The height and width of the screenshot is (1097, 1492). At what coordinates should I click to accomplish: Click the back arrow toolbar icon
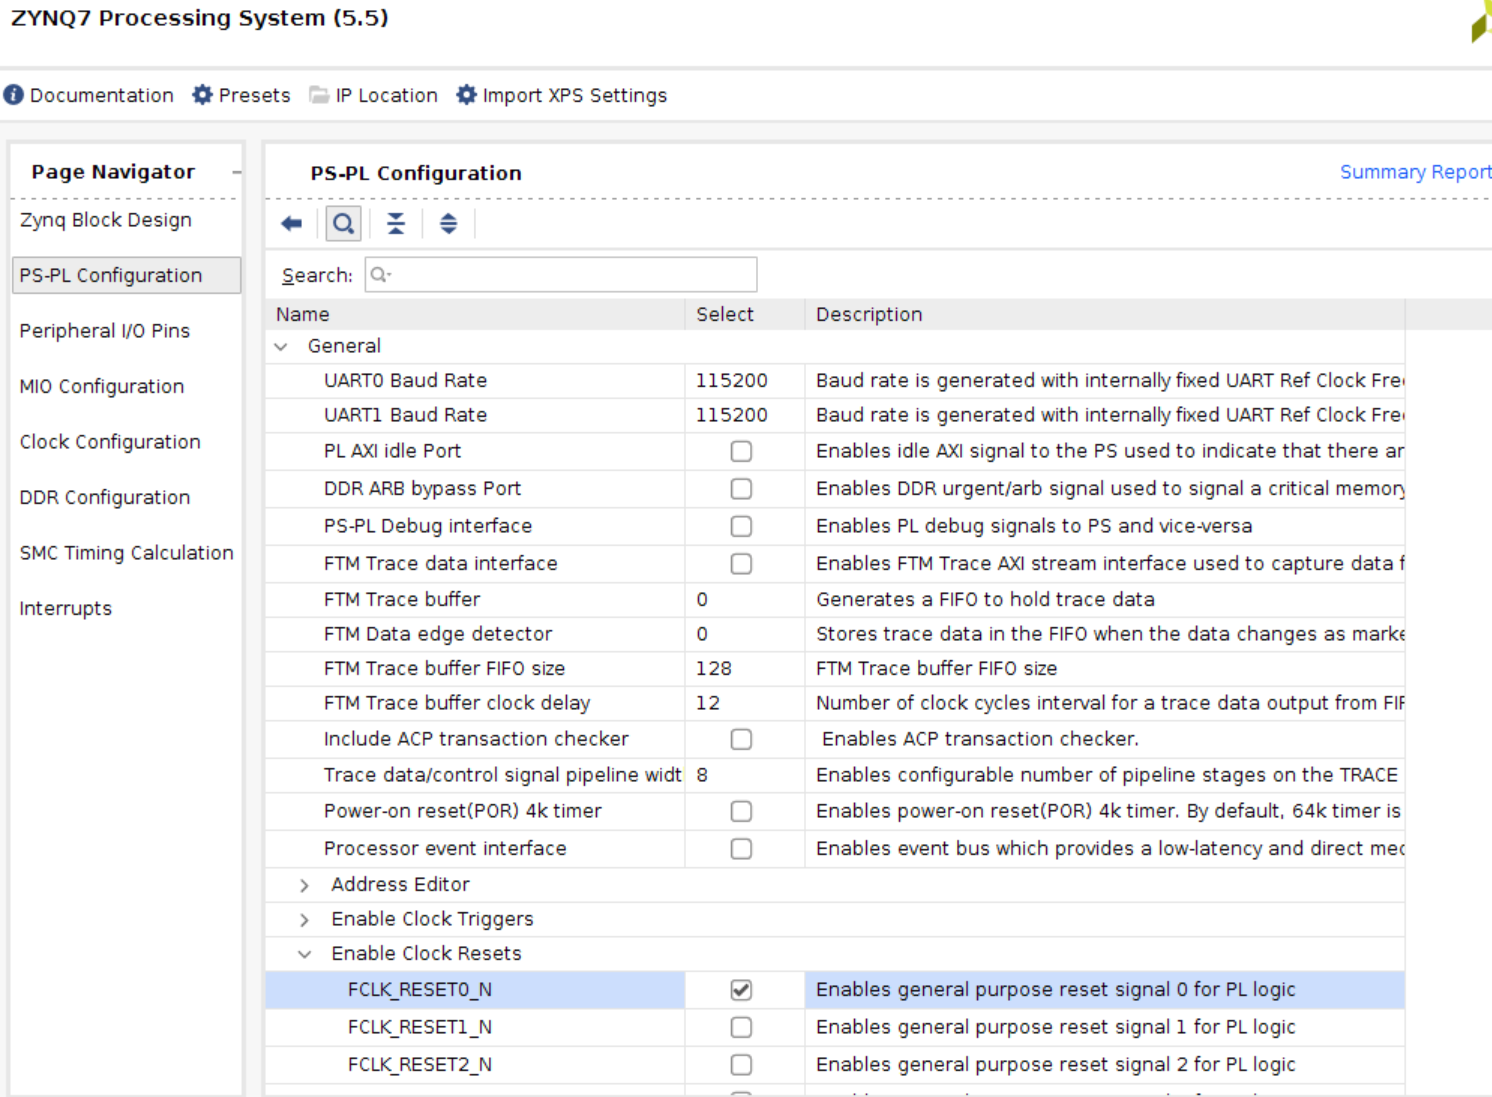pyautogui.click(x=291, y=224)
